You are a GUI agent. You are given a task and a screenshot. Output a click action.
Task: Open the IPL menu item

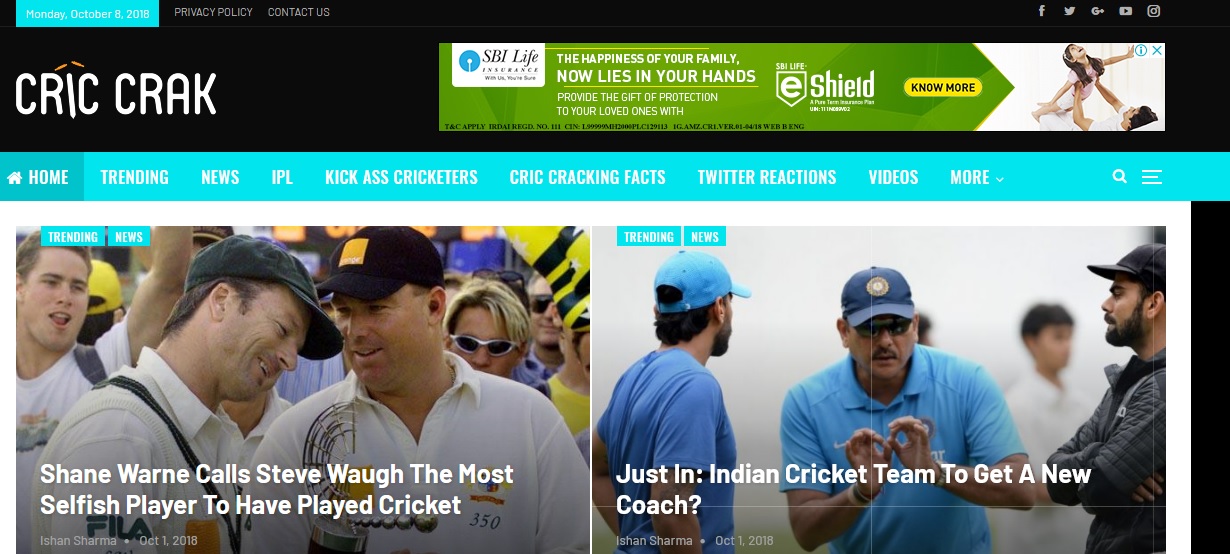point(282,177)
